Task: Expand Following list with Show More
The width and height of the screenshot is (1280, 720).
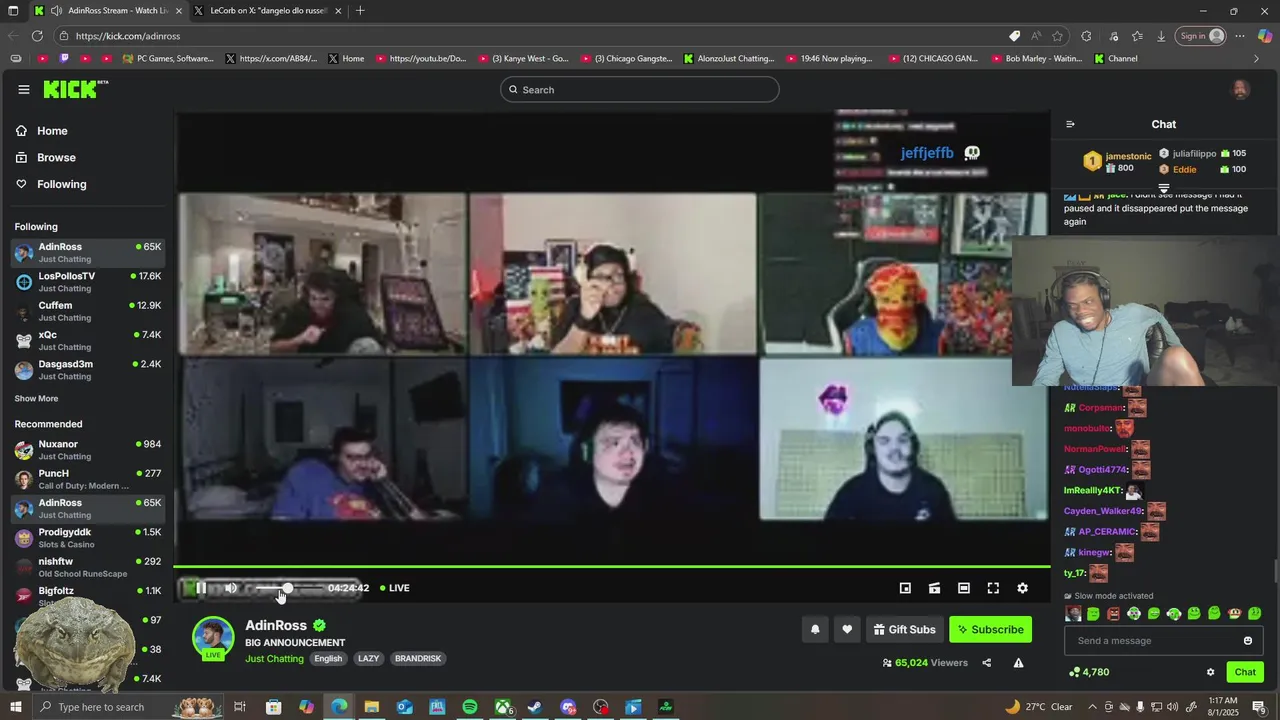Action: [x=36, y=398]
